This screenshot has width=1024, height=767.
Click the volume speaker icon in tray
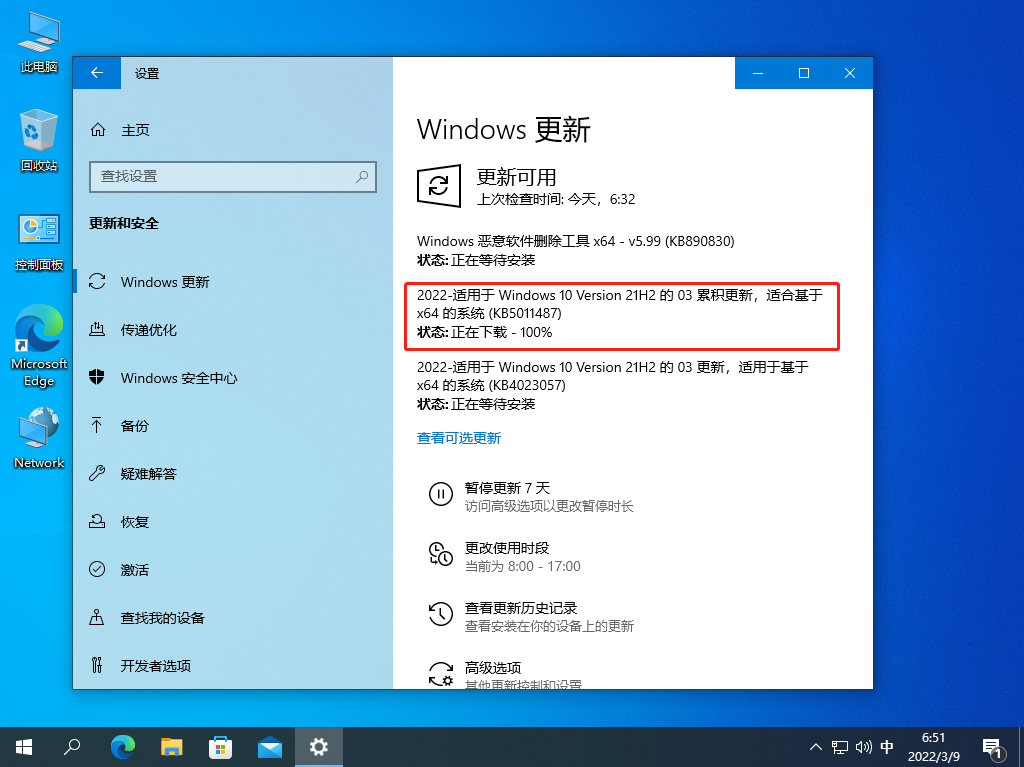pos(862,746)
